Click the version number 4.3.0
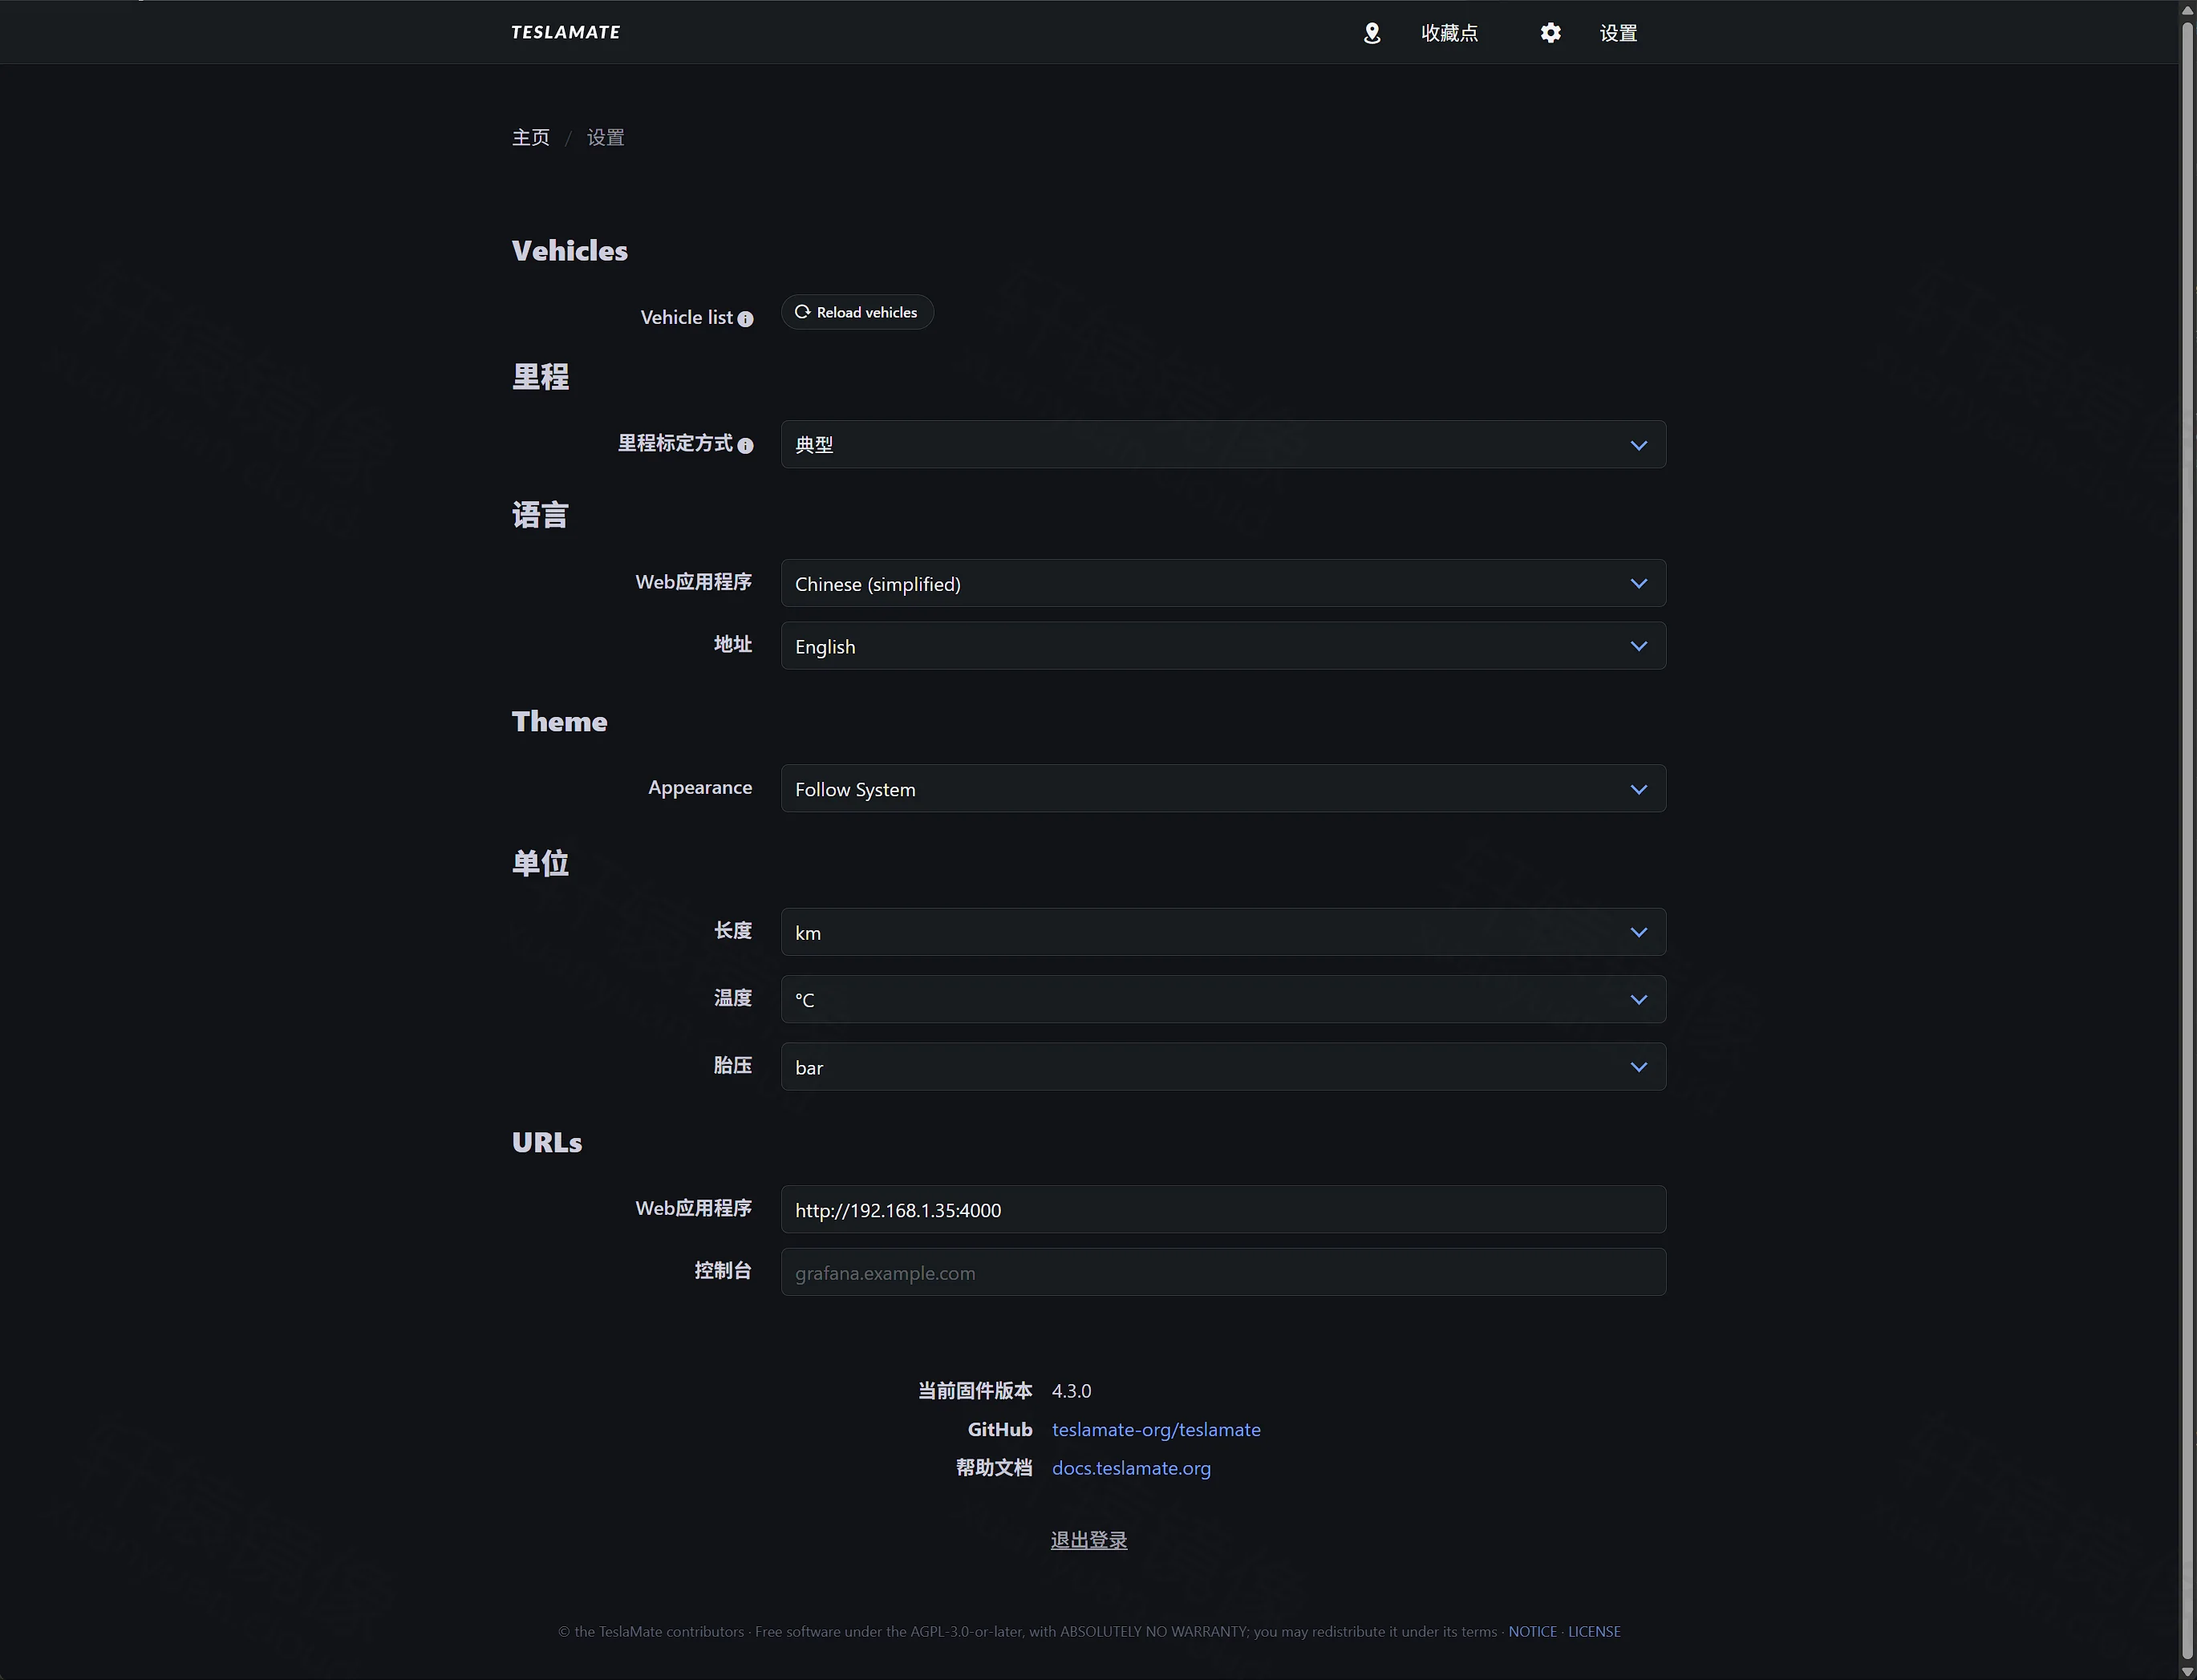This screenshot has width=2197, height=1680. [1071, 1391]
